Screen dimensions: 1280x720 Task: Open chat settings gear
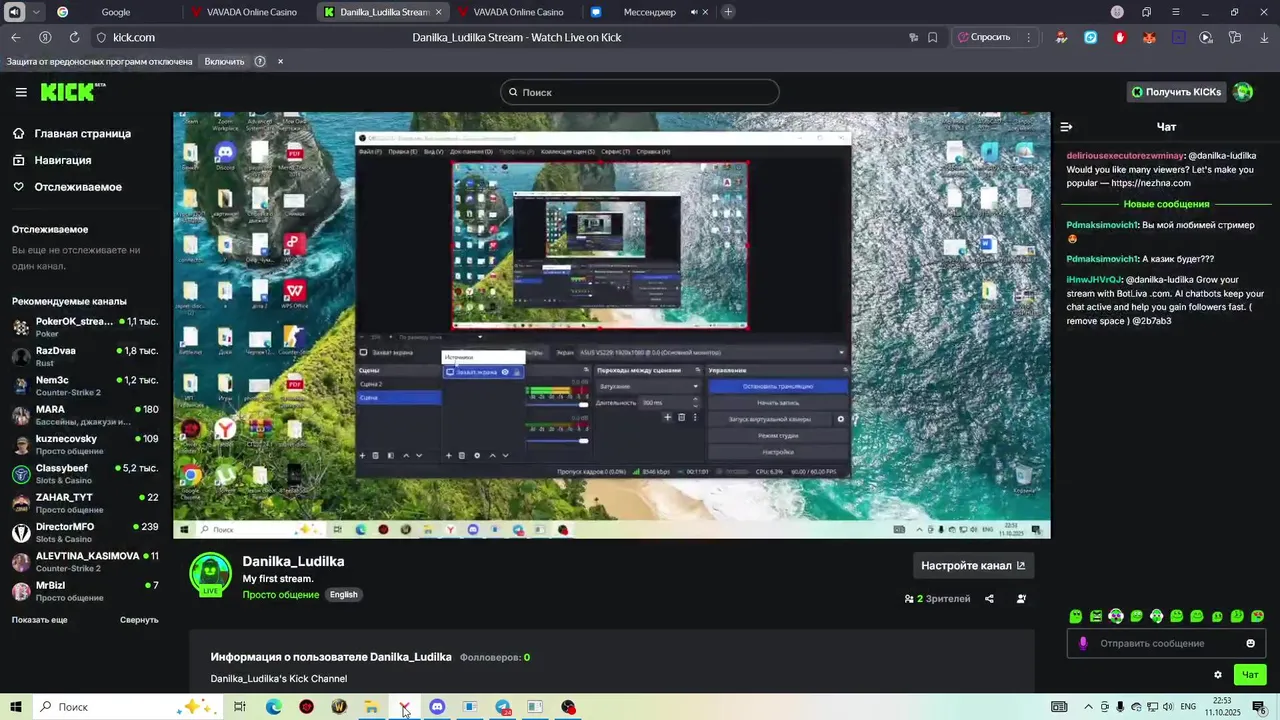click(1217, 675)
